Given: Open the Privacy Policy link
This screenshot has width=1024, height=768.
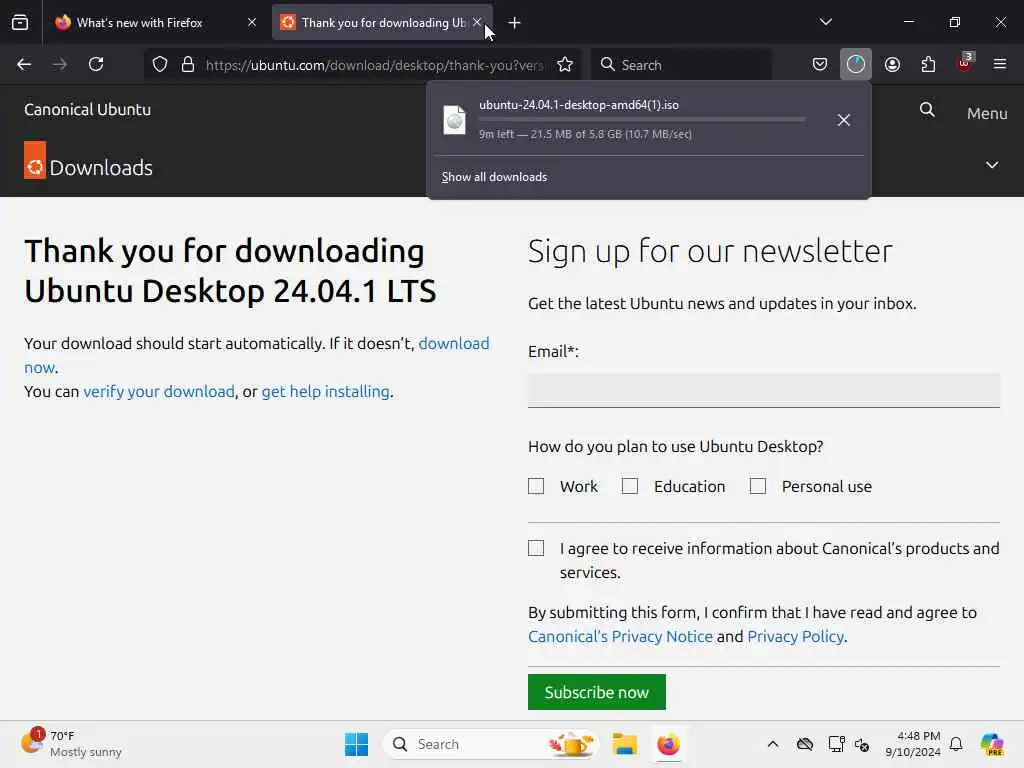Looking at the screenshot, I should click(x=795, y=637).
